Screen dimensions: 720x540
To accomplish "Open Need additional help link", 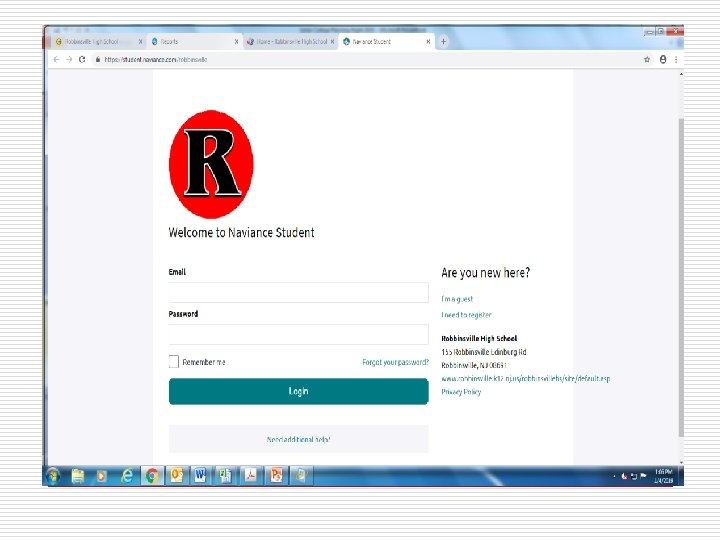I will pyautogui.click(x=298, y=439).
